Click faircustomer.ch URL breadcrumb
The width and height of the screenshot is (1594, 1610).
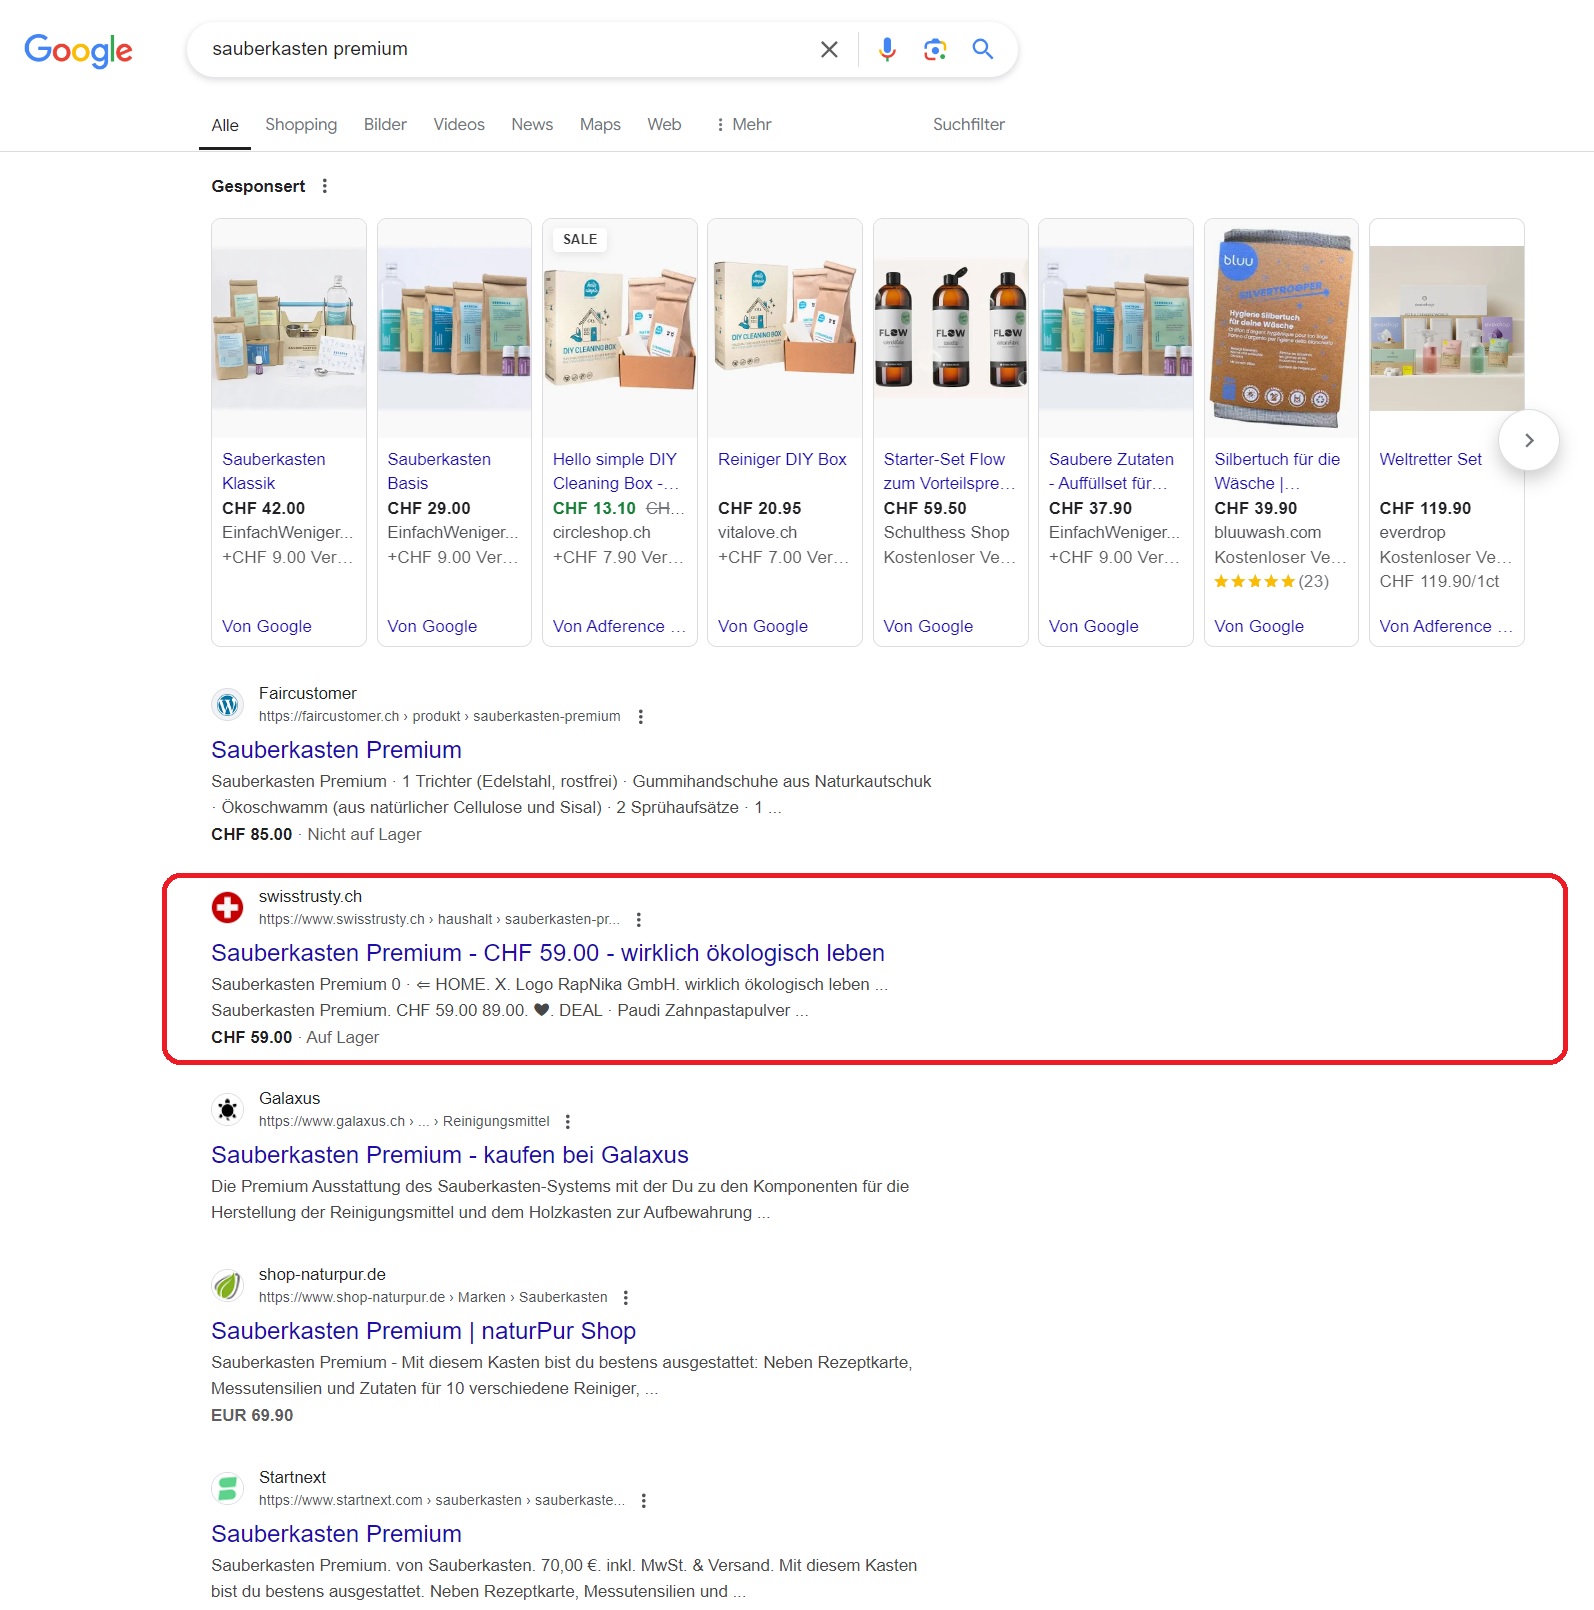[439, 716]
